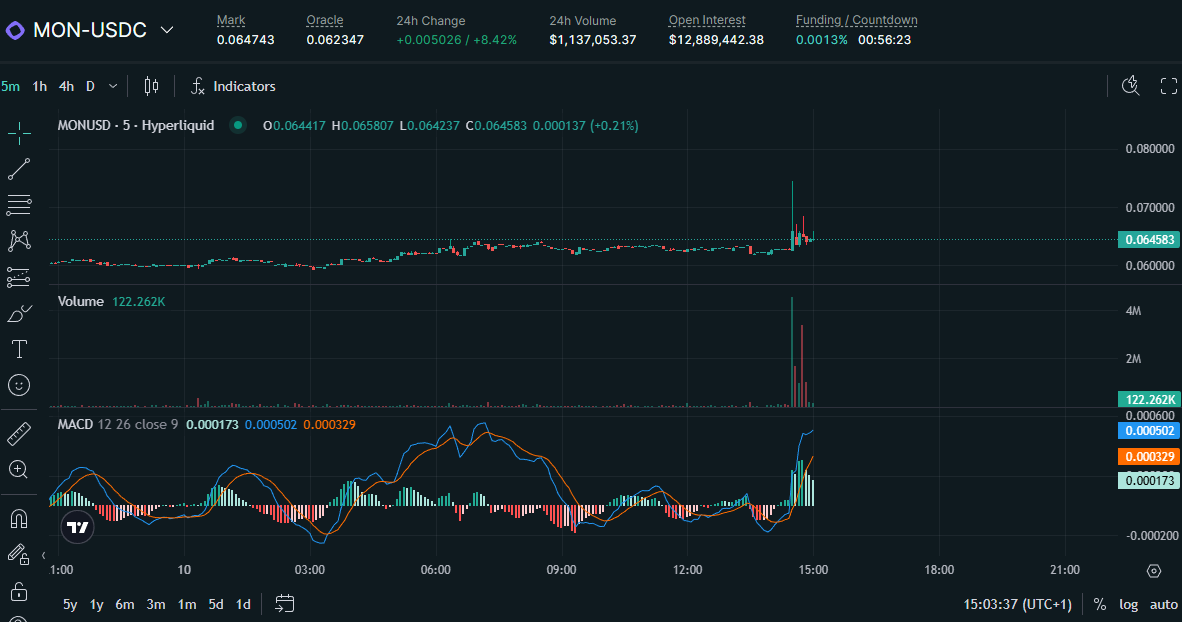Set range to 5d
1182x622 pixels.
click(x=216, y=604)
